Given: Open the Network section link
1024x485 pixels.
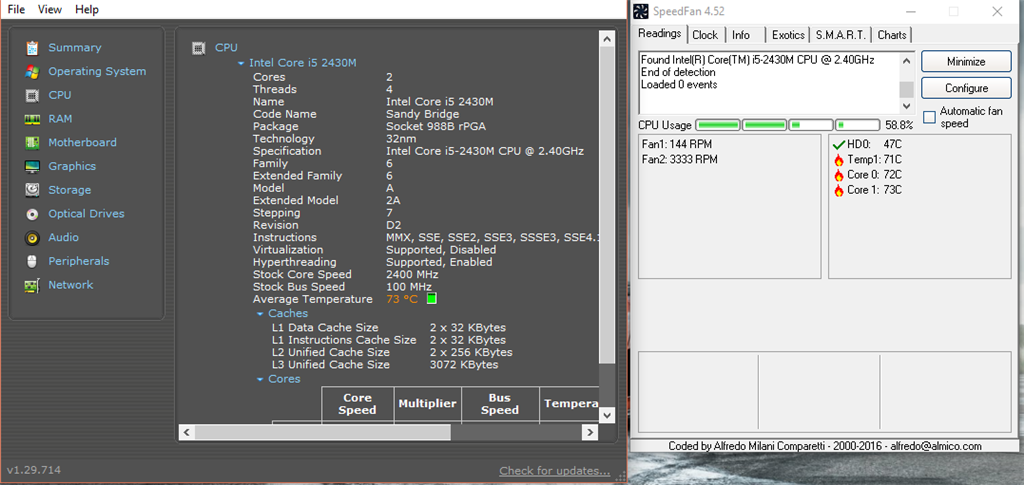Looking at the screenshot, I should [x=71, y=285].
